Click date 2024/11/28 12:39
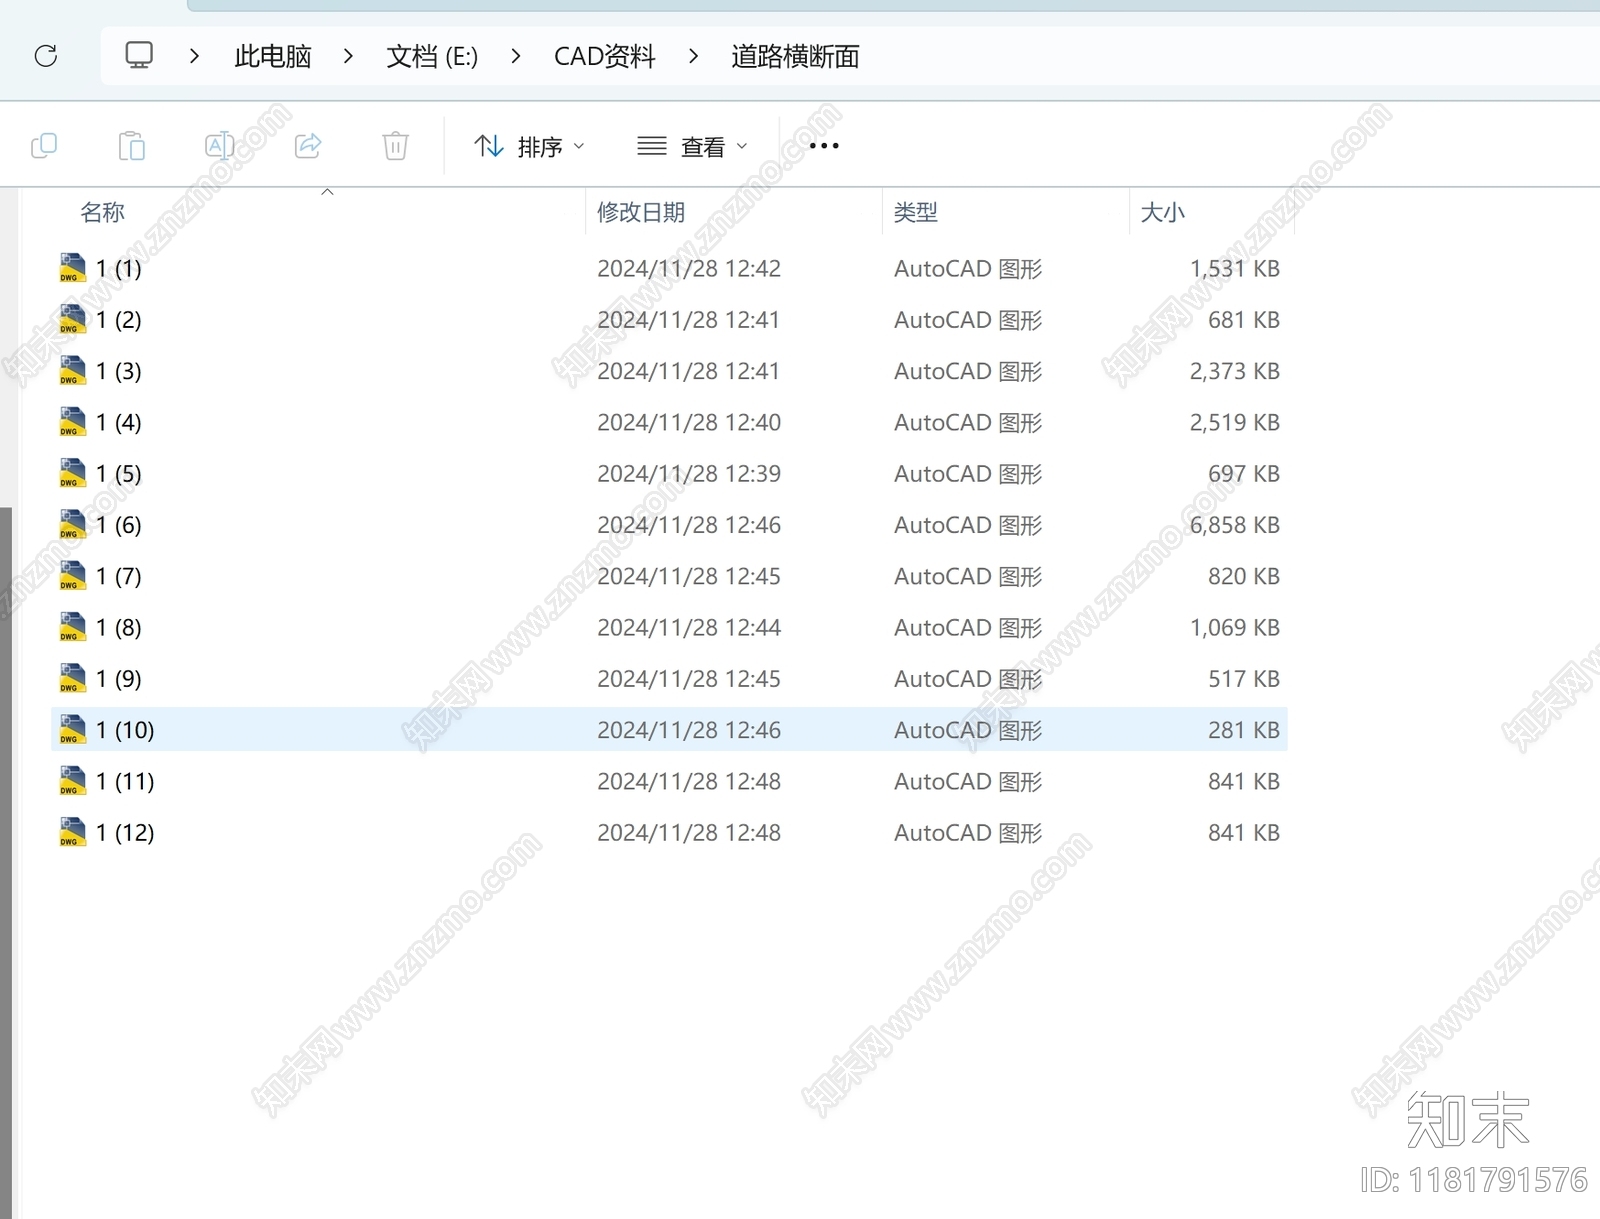The height and width of the screenshot is (1219, 1600). (x=689, y=473)
